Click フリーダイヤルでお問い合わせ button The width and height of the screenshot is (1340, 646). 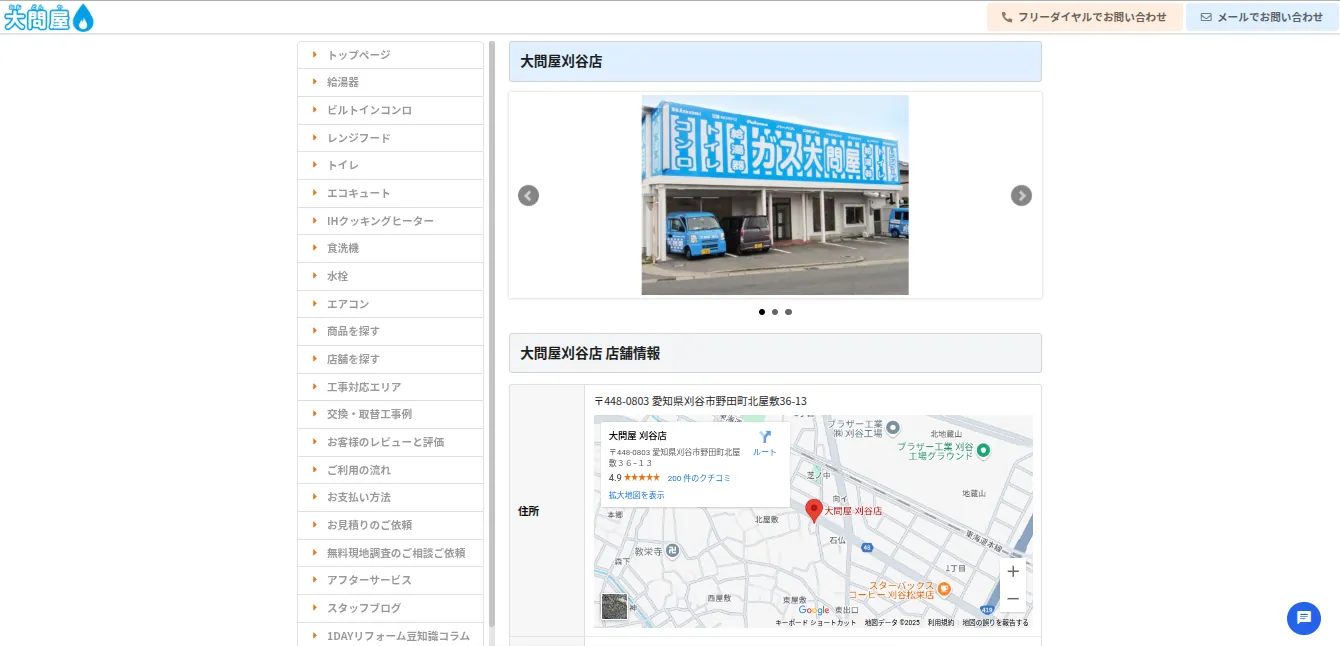click(x=1084, y=17)
